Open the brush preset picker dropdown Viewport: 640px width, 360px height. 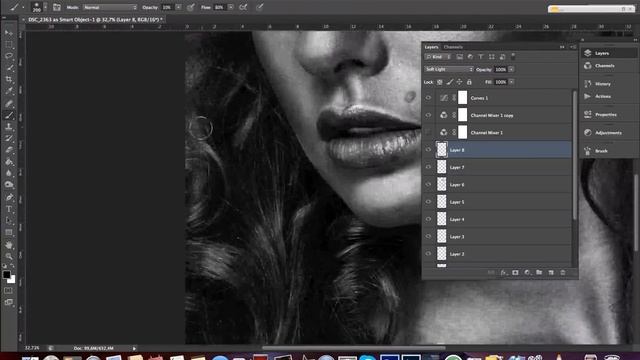coord(45,7)
